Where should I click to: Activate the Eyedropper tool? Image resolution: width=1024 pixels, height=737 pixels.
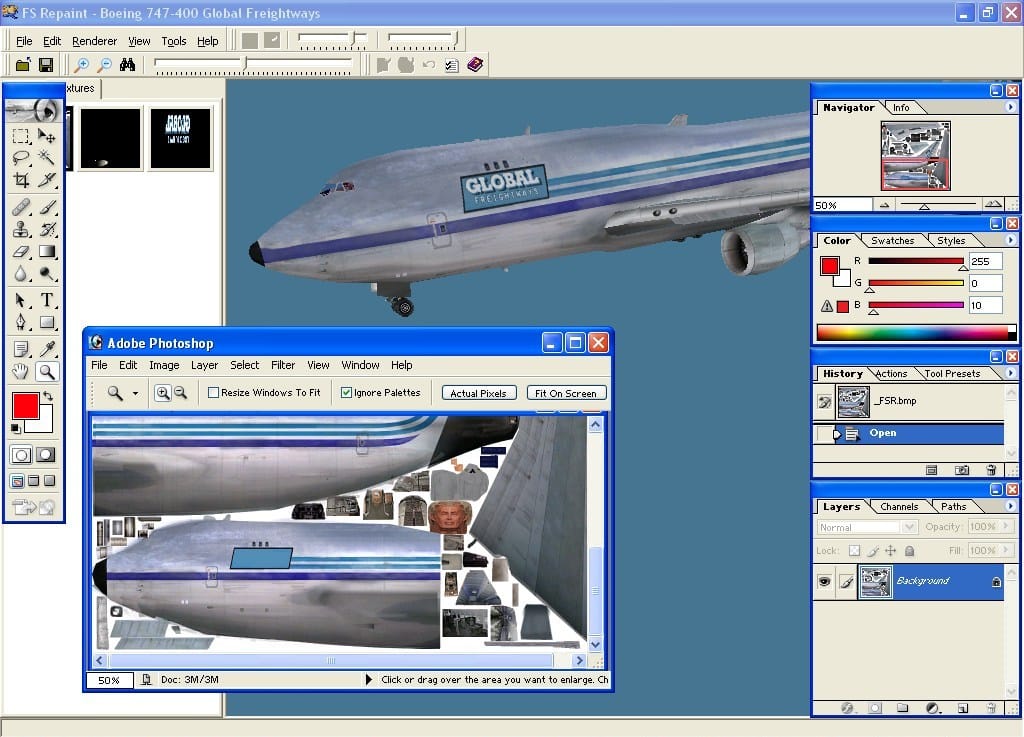pyautogui.click(x=47, y=348)
